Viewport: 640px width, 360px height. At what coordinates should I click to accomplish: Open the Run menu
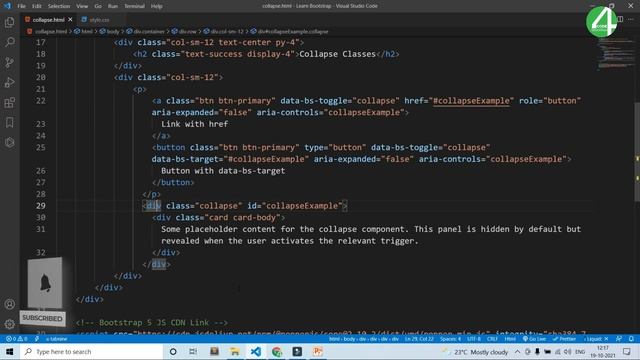click(113, 6)
